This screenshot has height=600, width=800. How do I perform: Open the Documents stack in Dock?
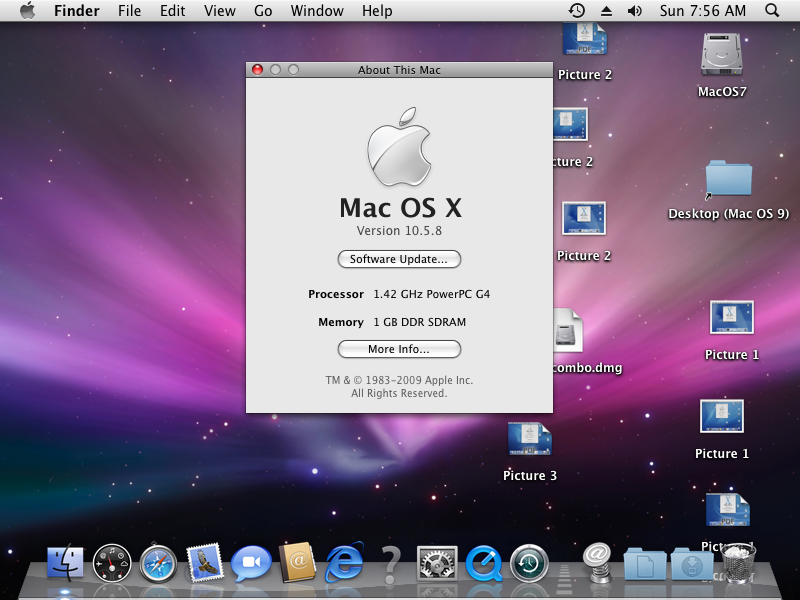(x=644, y=564)
